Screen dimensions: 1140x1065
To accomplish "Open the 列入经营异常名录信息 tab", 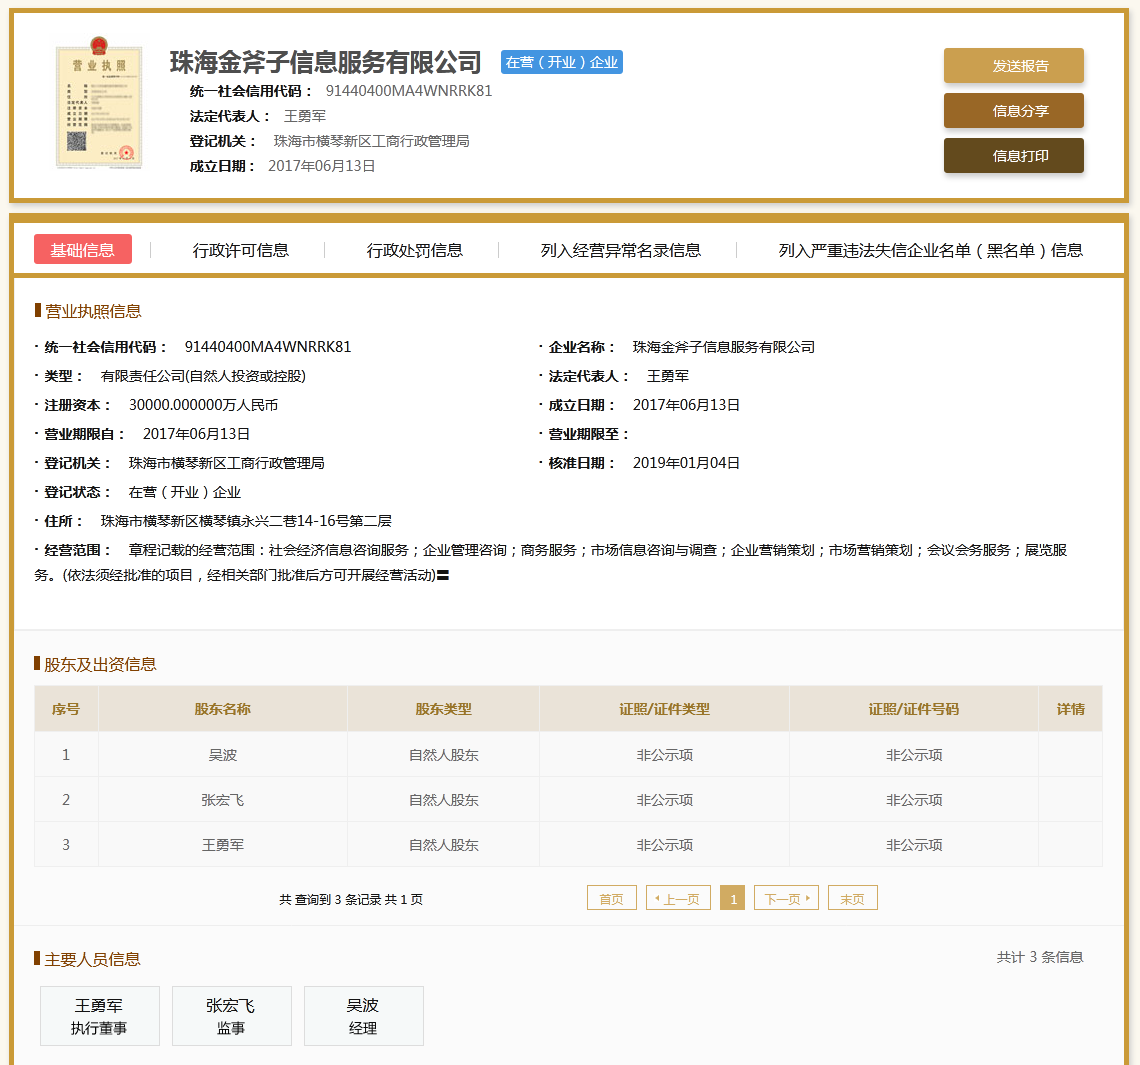I will [620, 250].
